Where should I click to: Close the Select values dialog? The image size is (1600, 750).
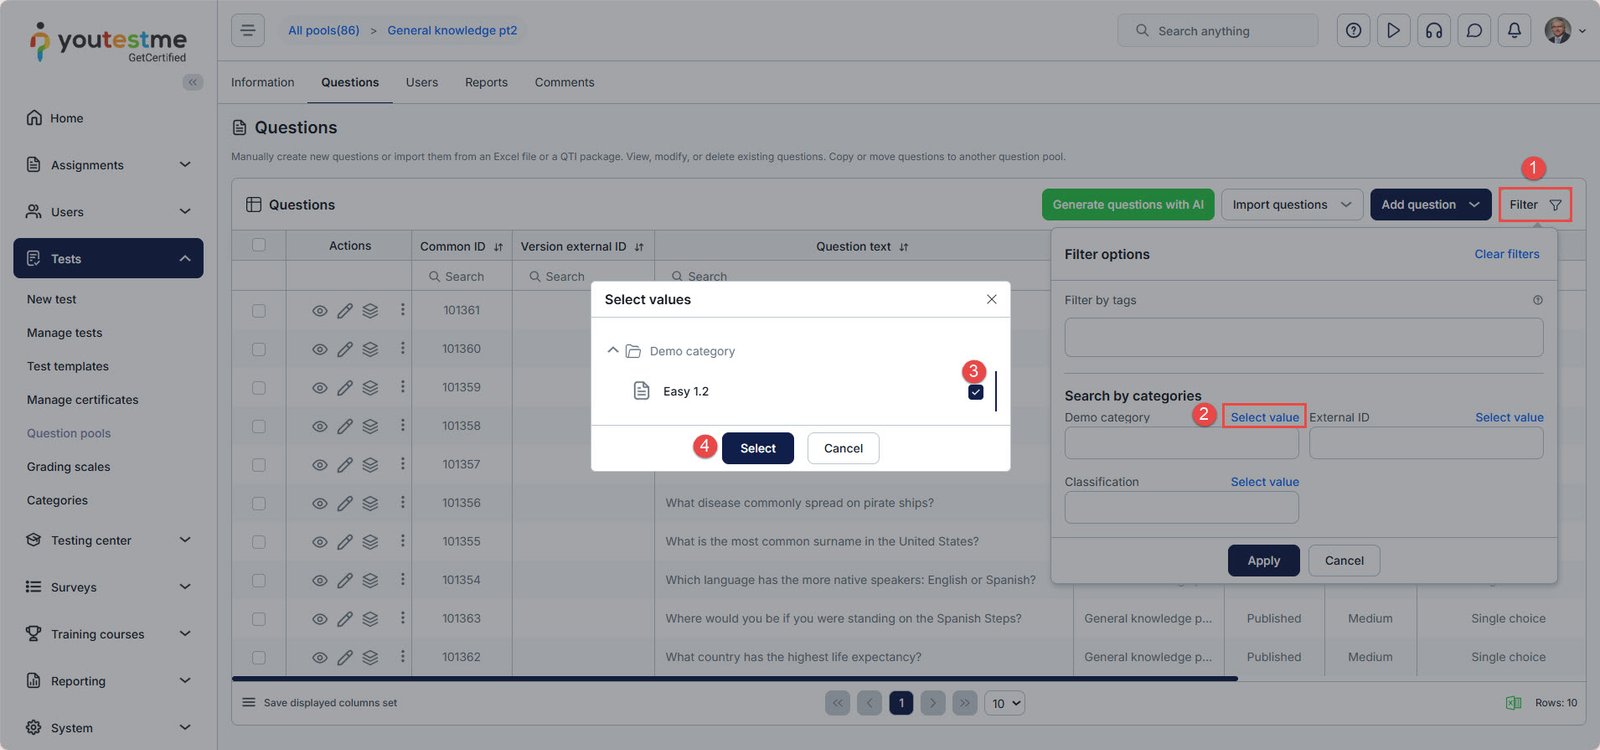point(992,299)
